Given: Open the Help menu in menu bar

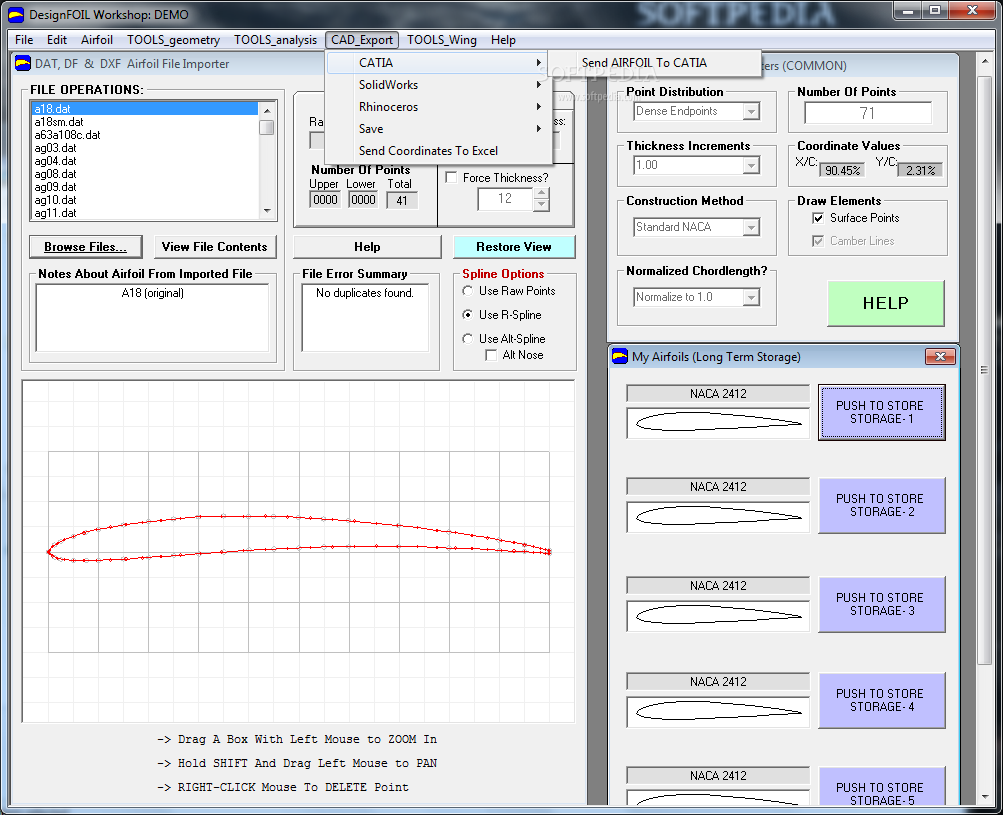Looking at the screenshot, I should 503,40.
